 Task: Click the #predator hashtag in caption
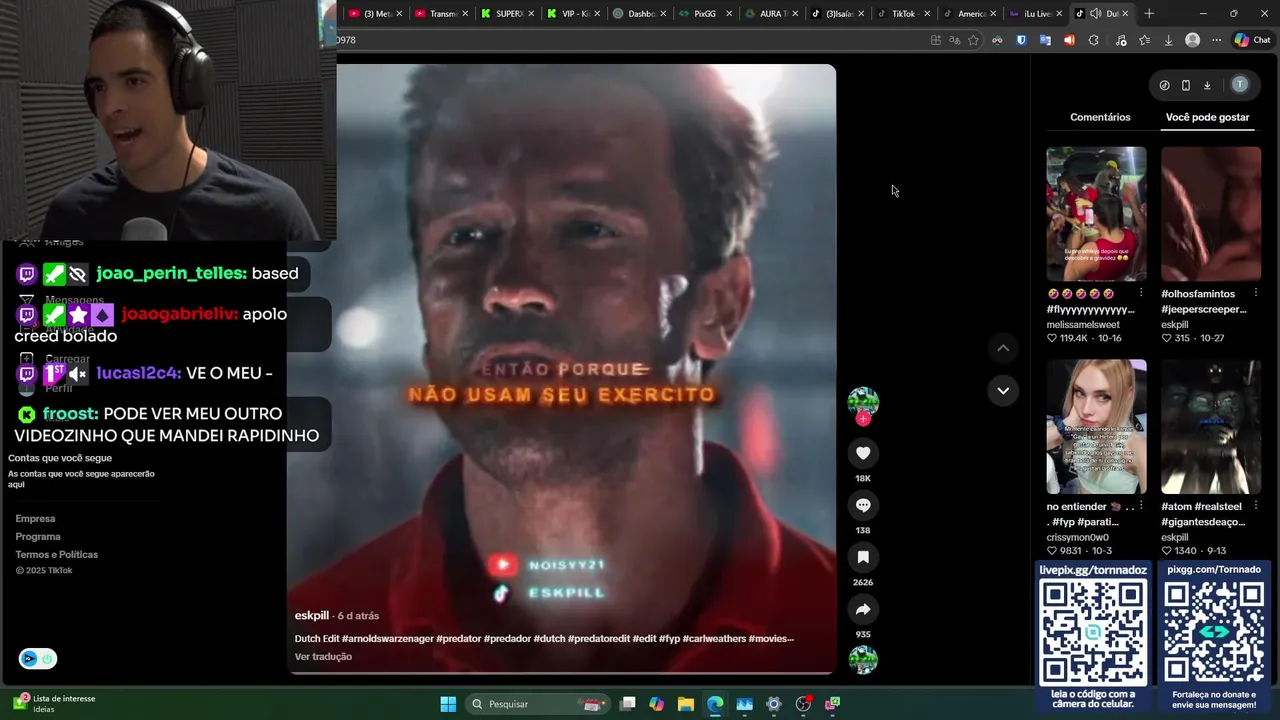(x=457, y=639)
